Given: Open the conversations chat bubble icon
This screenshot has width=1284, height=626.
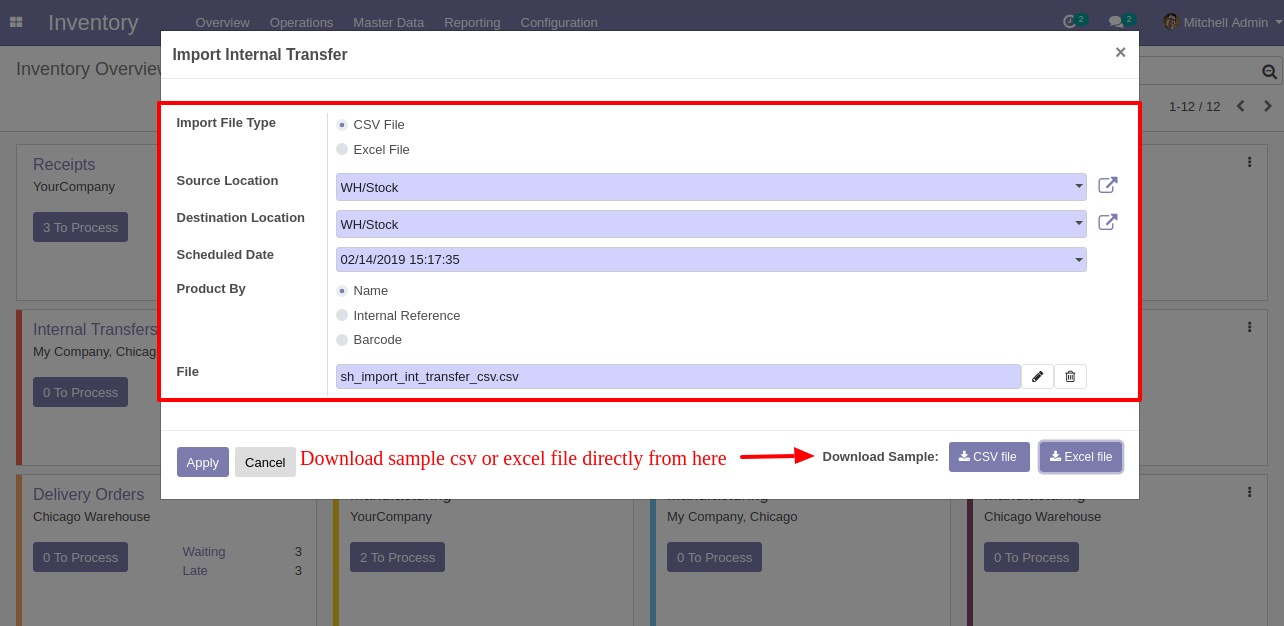Looking at the screenshot, I should click(1116, 22).
